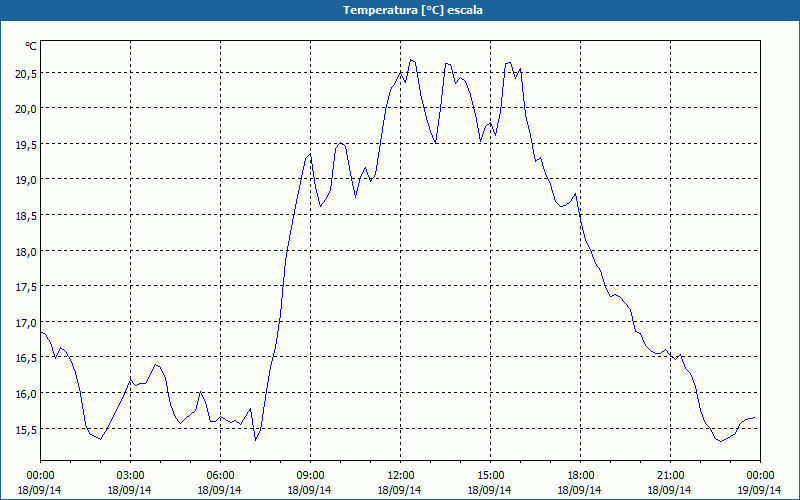Select the 20,5 y-axis value

(26, 74)
